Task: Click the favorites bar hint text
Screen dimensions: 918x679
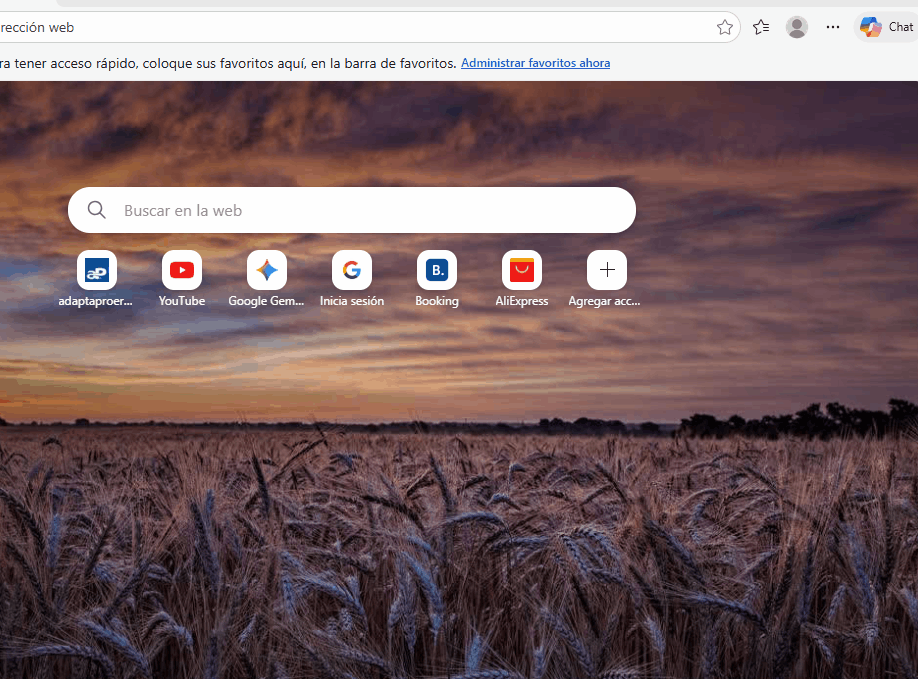Action: 230,63
